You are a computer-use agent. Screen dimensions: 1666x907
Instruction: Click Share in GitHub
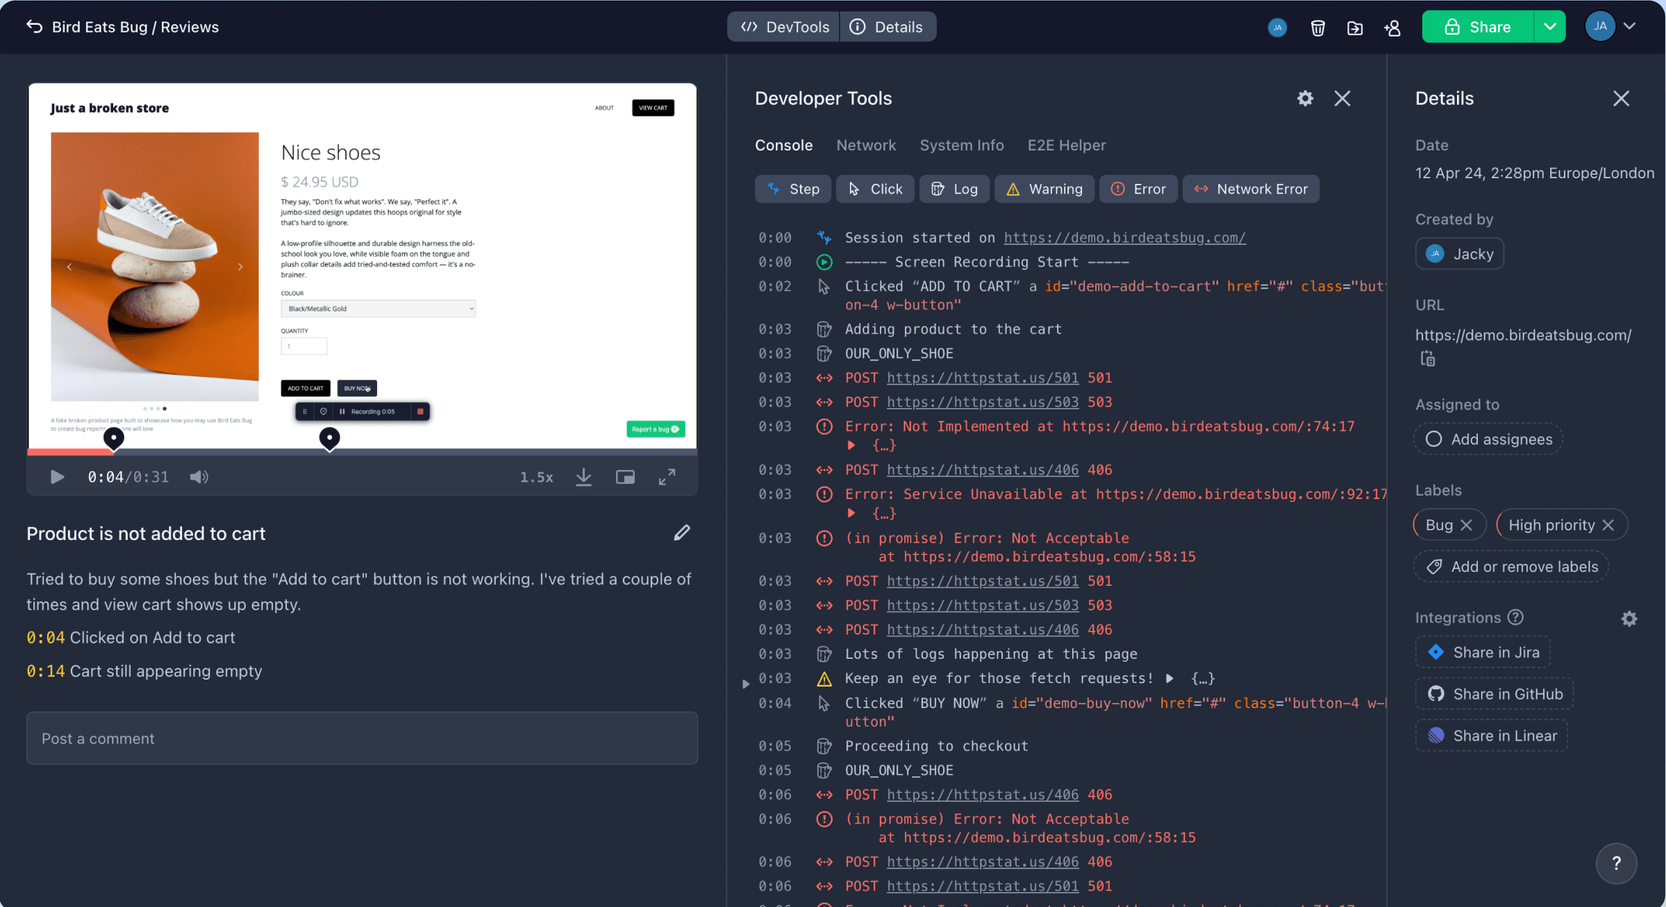tap(1495, 694)
